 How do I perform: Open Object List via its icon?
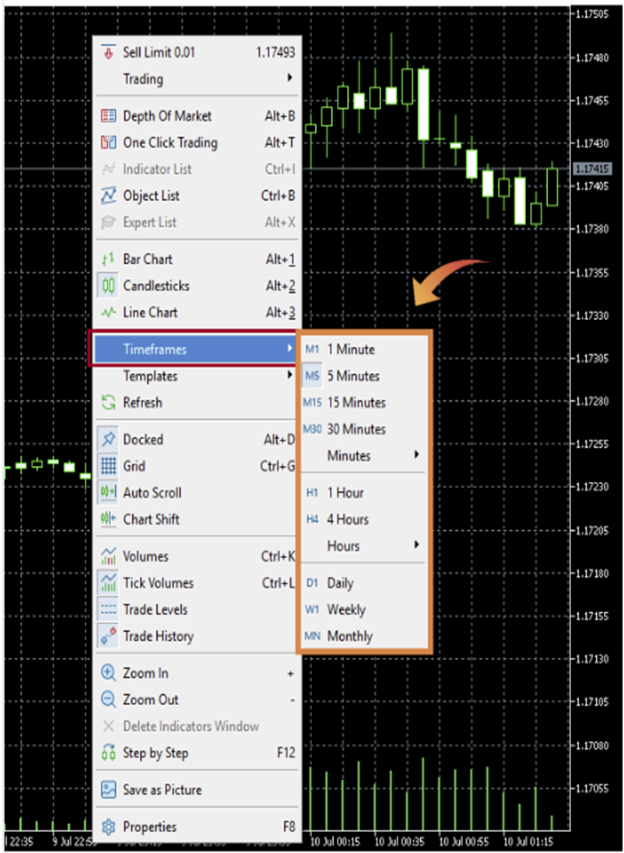(x=109, y=196)
